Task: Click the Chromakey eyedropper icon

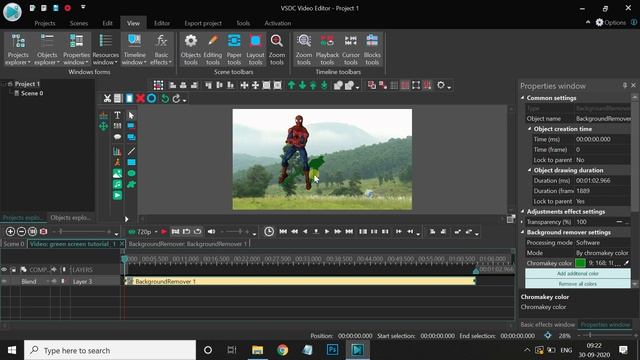Action: pos(626,263)
